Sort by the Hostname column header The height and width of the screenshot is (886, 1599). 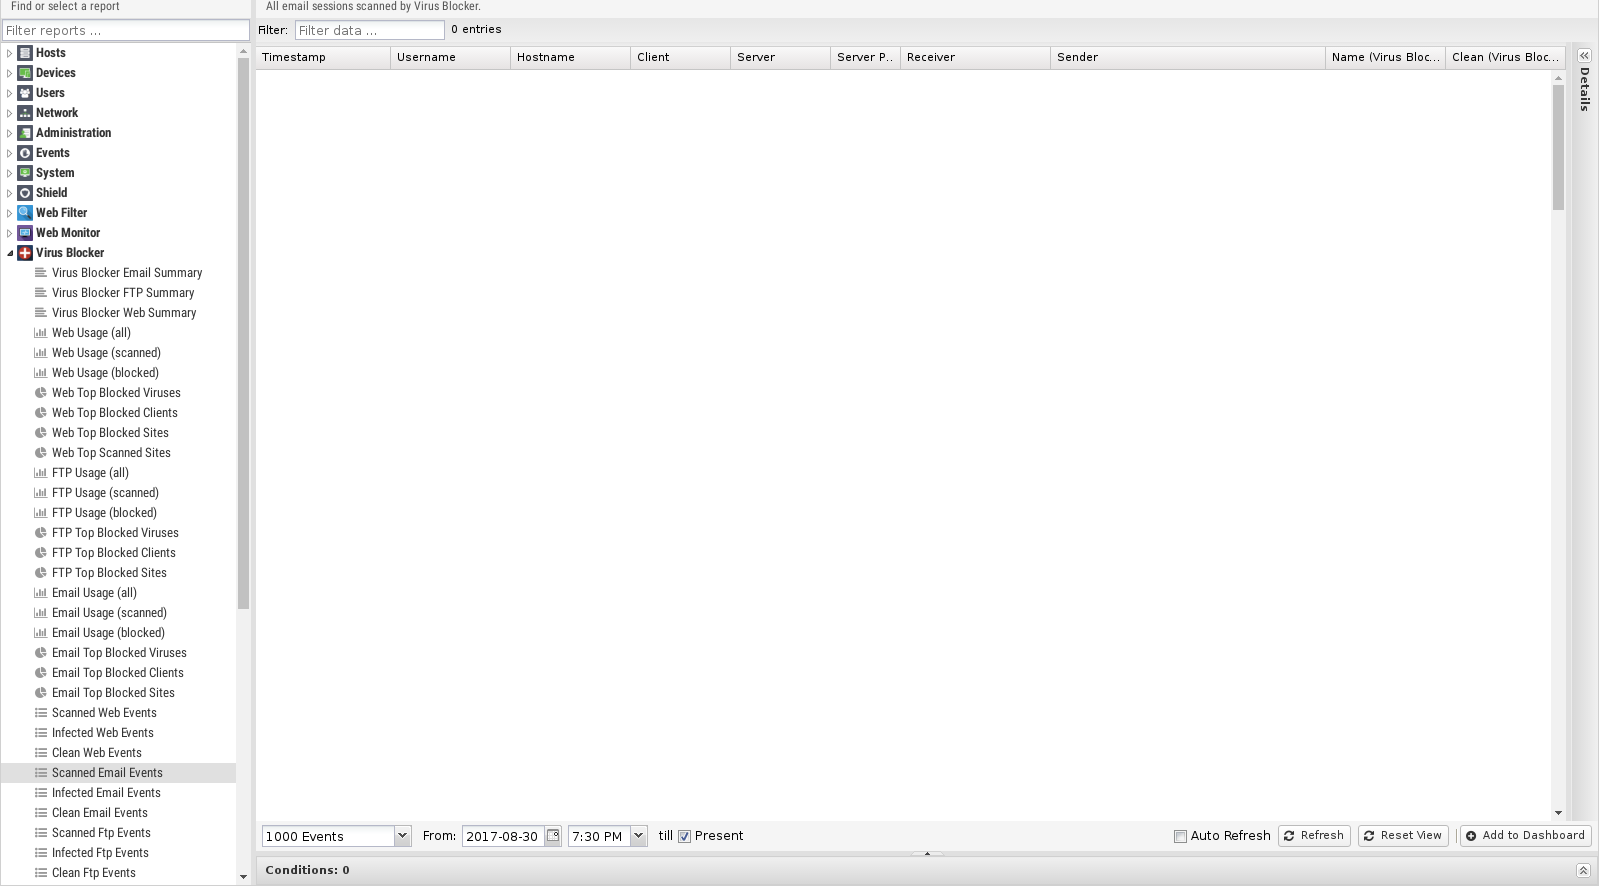[570, 57]
